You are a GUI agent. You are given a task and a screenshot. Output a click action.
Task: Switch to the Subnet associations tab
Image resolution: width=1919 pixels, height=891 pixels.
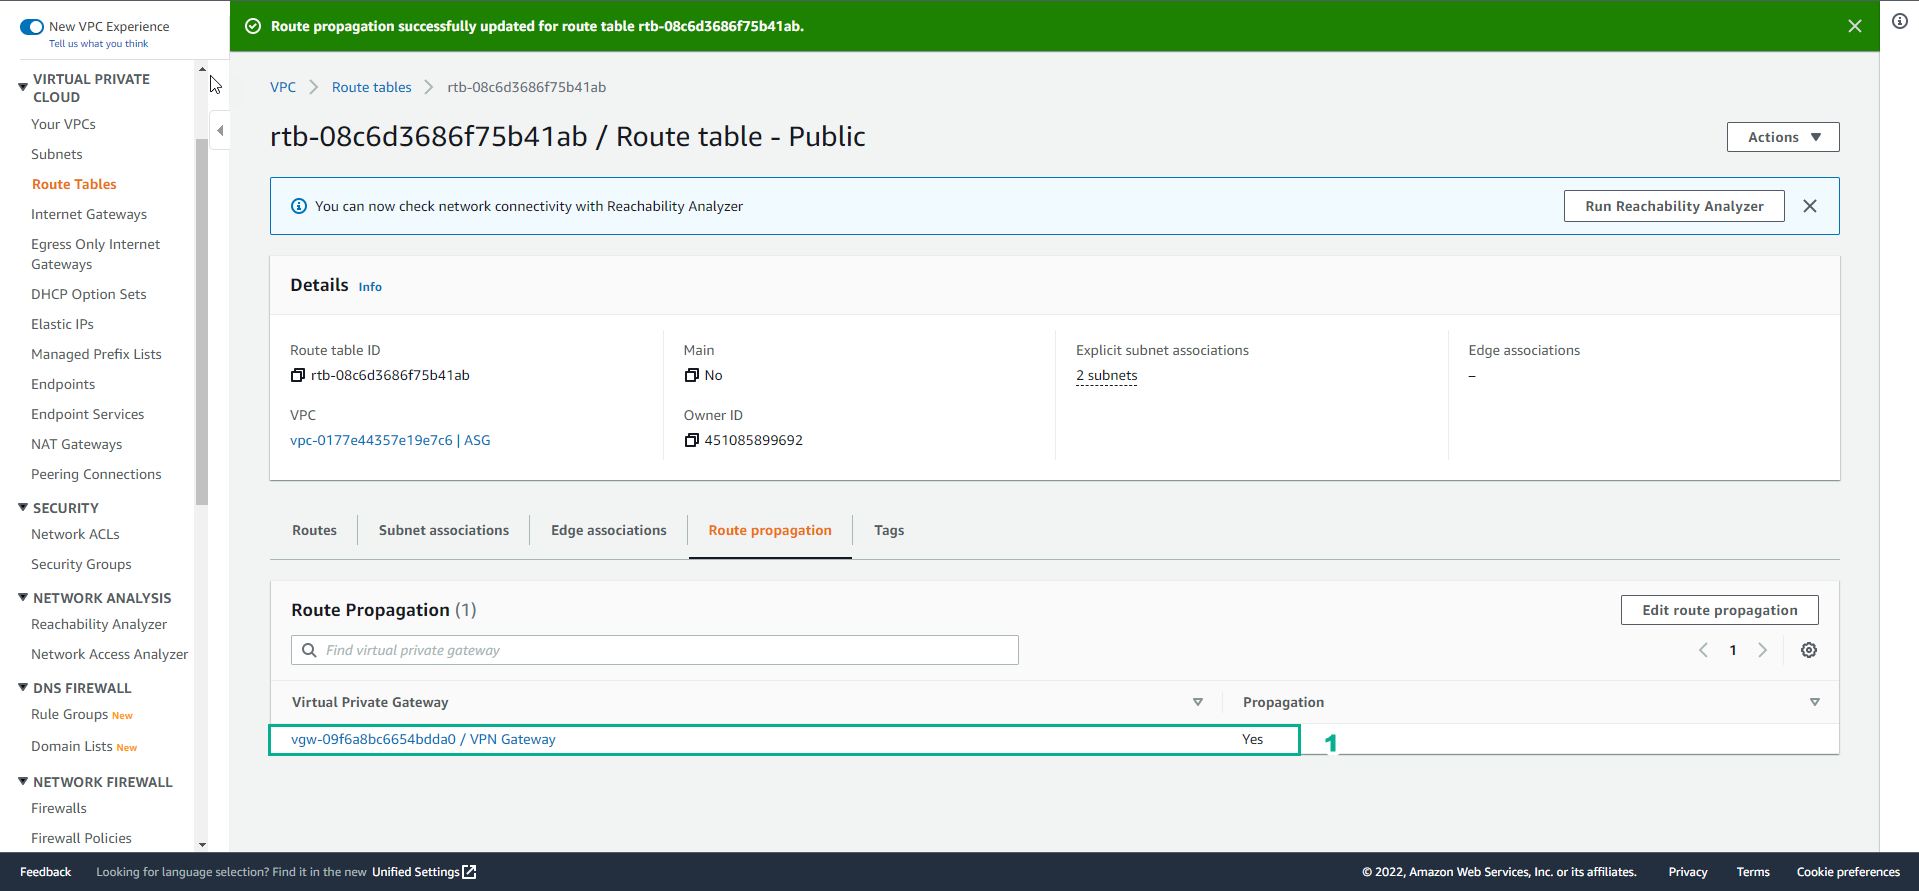[444, 530]
